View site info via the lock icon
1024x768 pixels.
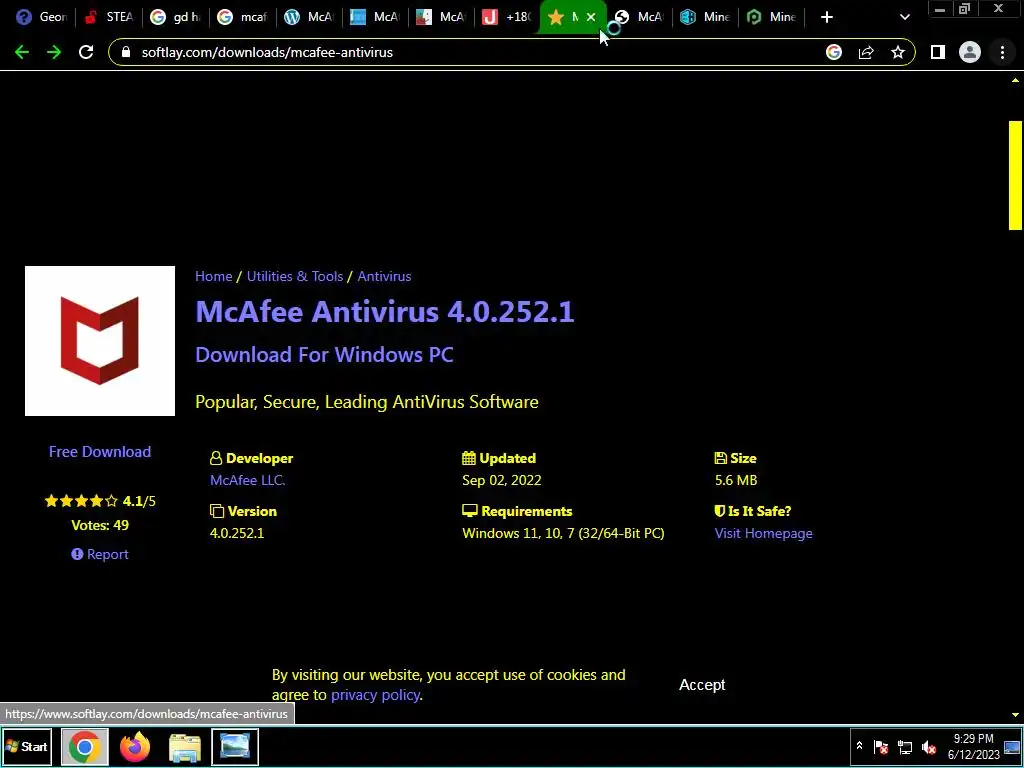pyautogui.click(x=126, y=52)
